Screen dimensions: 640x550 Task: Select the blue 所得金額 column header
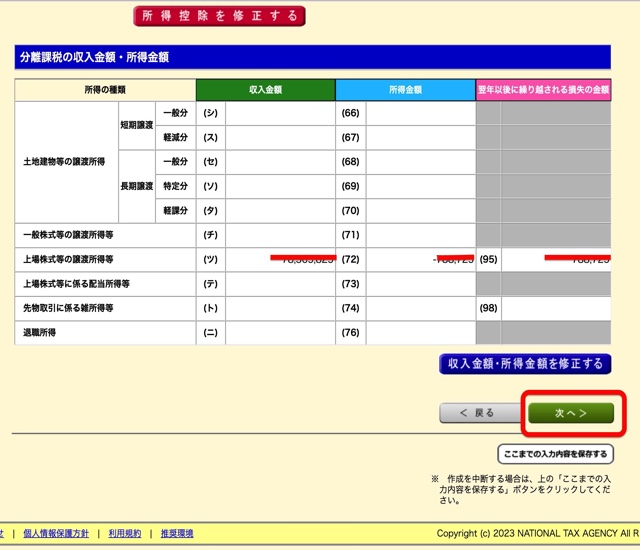(x=405, y=90)
